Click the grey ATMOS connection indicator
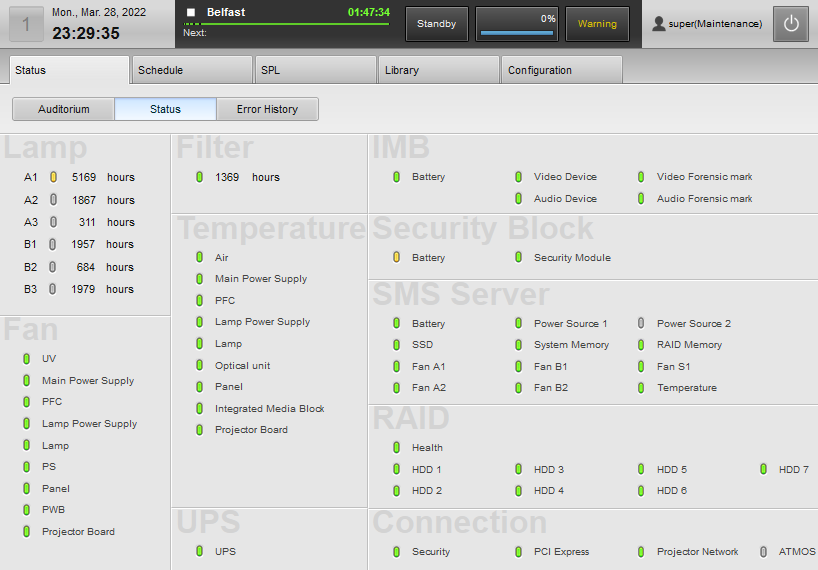 pos(763,552)
